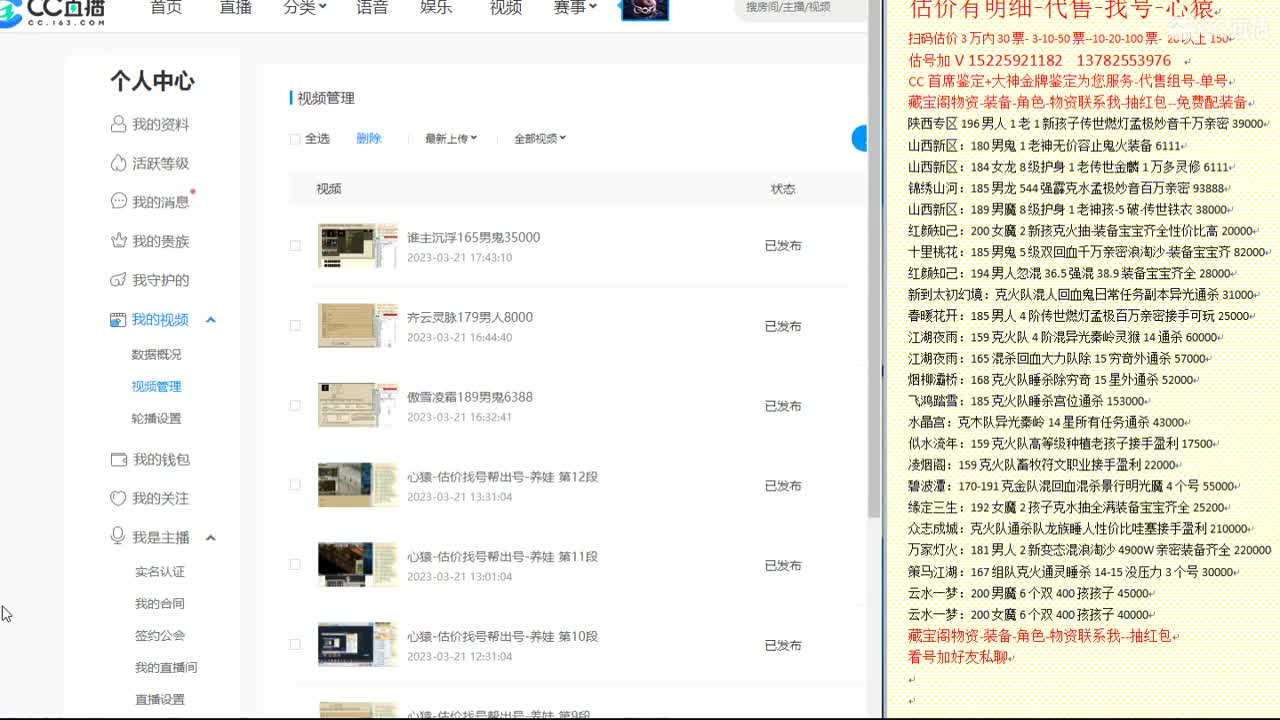
Task: Open thumbnail of 傲雪凌霜189男鬼6388 video
Action: tap(358, 405)
